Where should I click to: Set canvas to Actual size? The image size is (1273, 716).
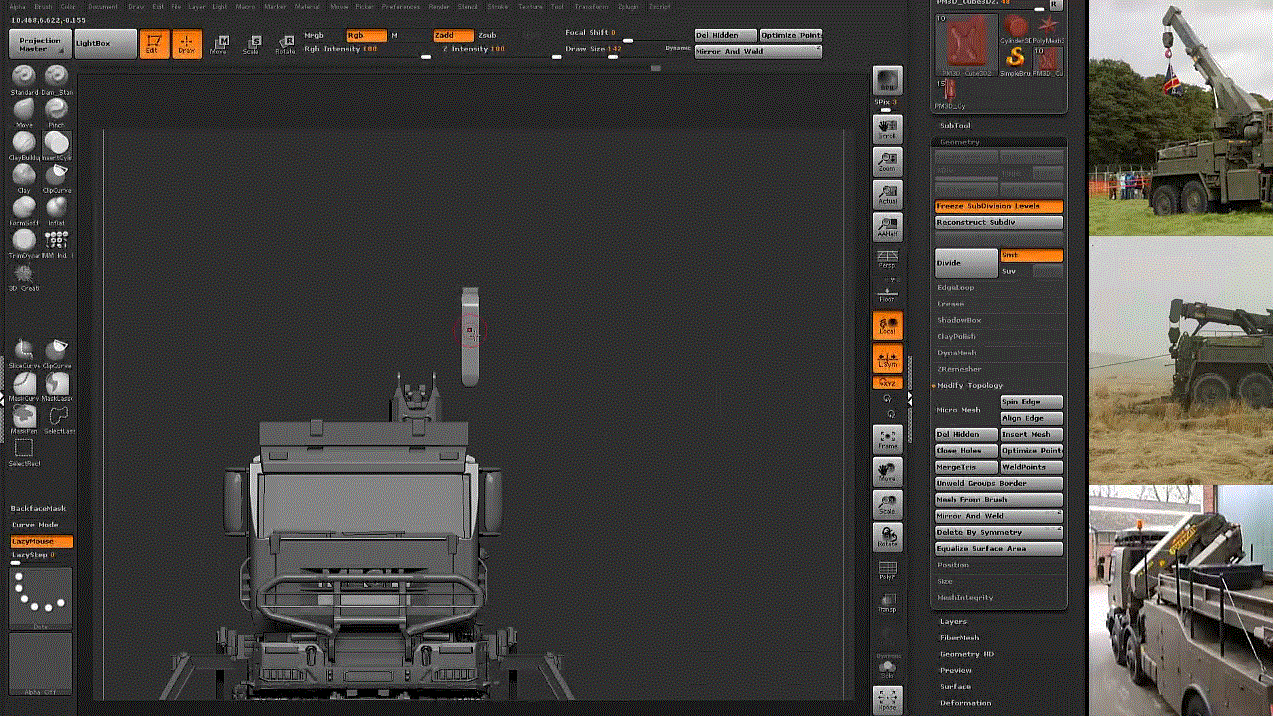coord(887,194)
